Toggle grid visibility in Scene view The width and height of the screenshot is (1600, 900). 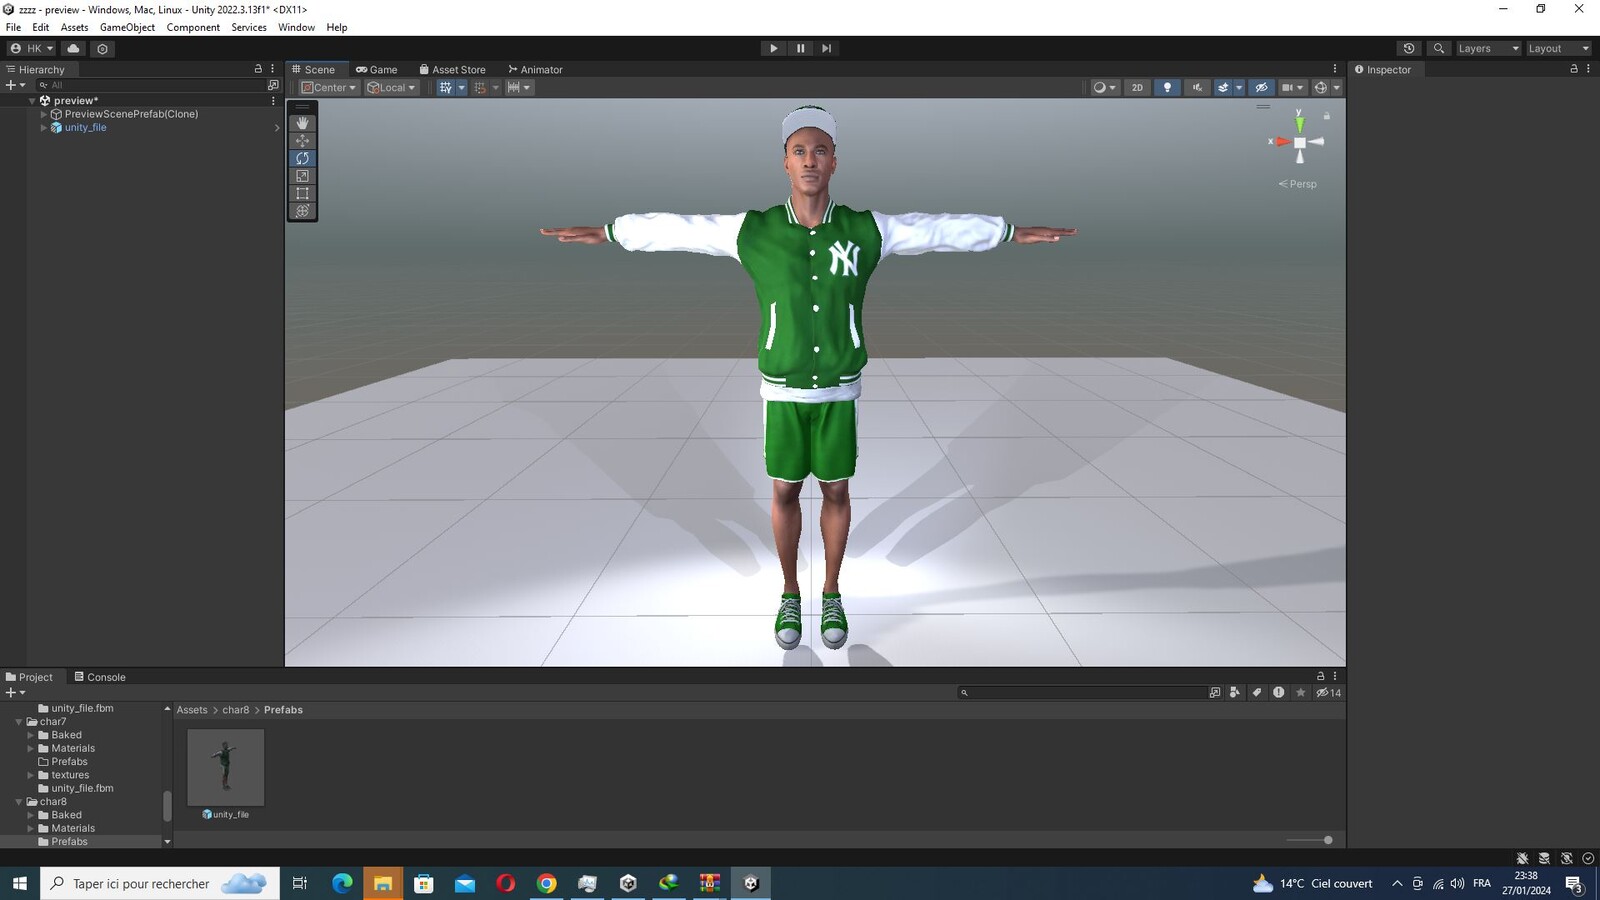pos(446,87)
